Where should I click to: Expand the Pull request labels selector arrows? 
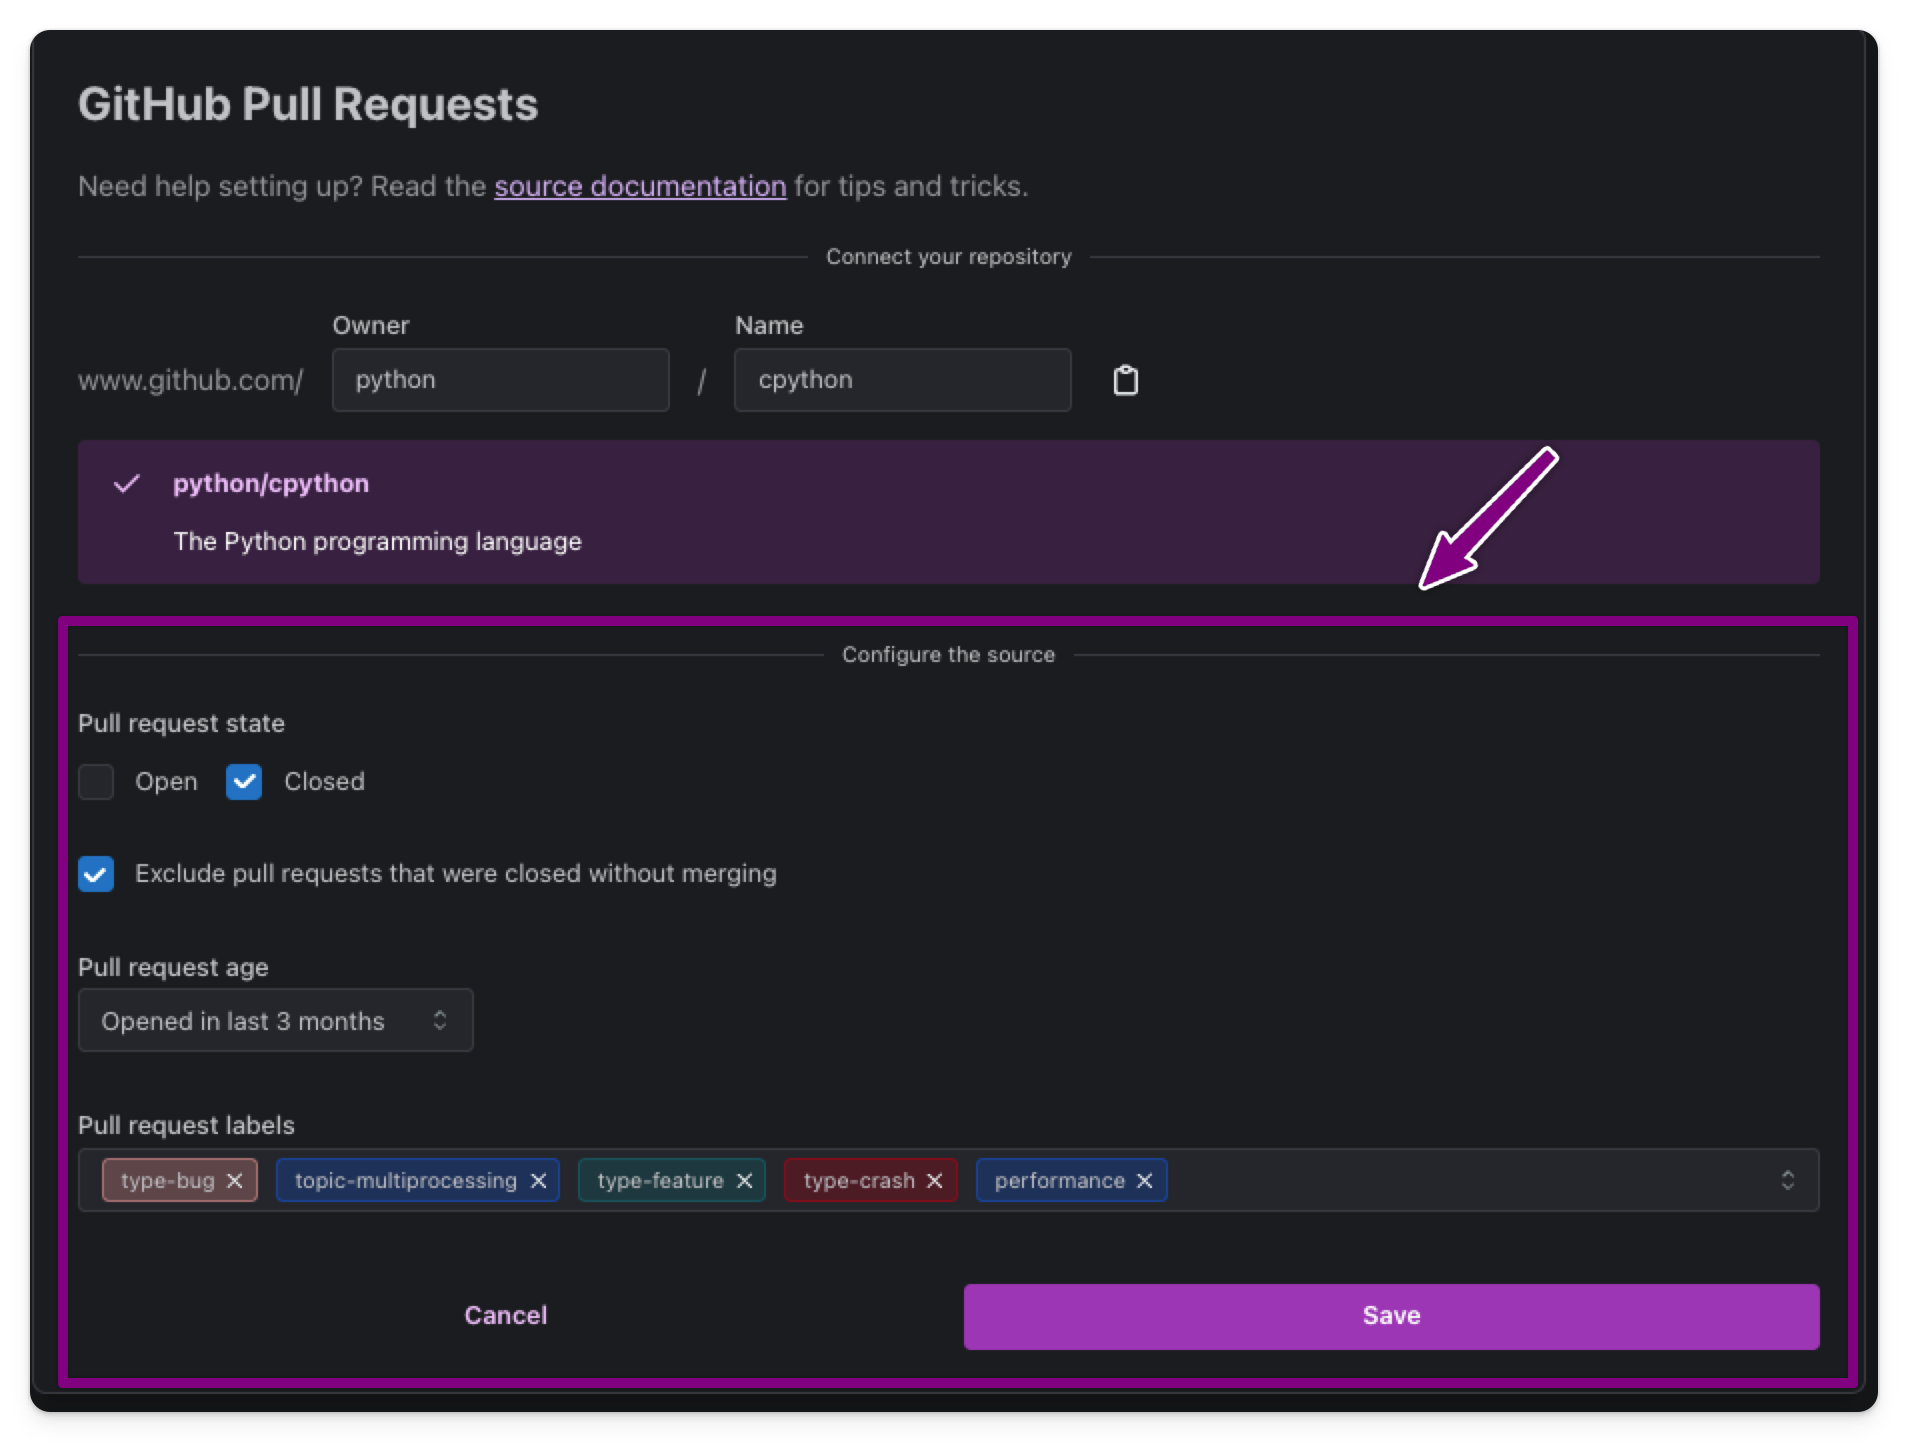pyautogui.click(x=1787, y=1180)
